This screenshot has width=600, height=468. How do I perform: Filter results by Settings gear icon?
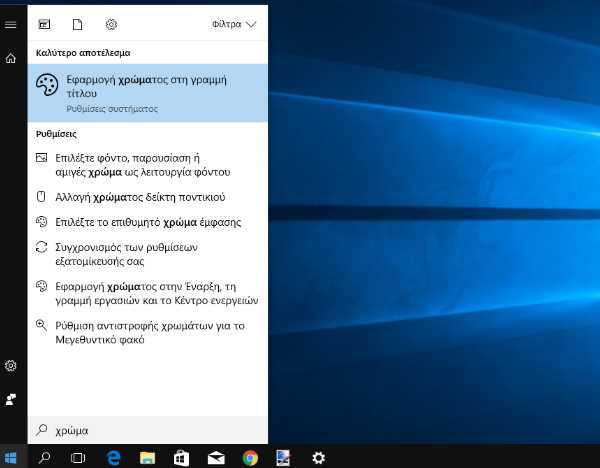(x=111, y=24)
